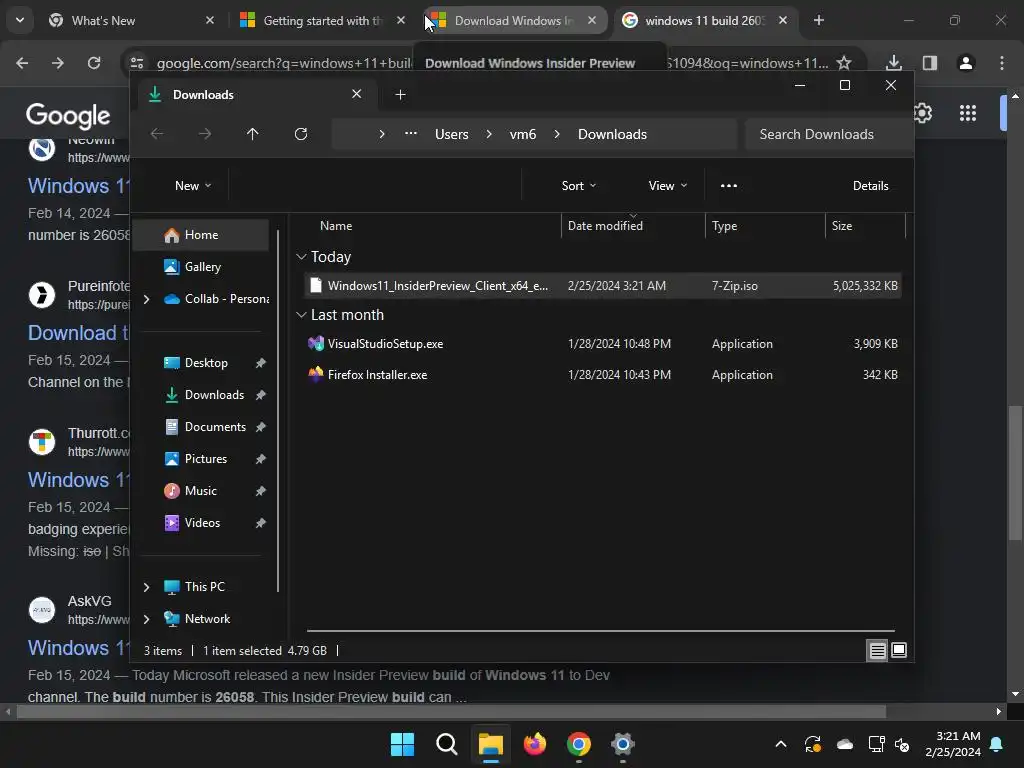This screenshot has width=1024, height=768.
Task: Open Windows Start menu
Action: click(x=402, y=744)
